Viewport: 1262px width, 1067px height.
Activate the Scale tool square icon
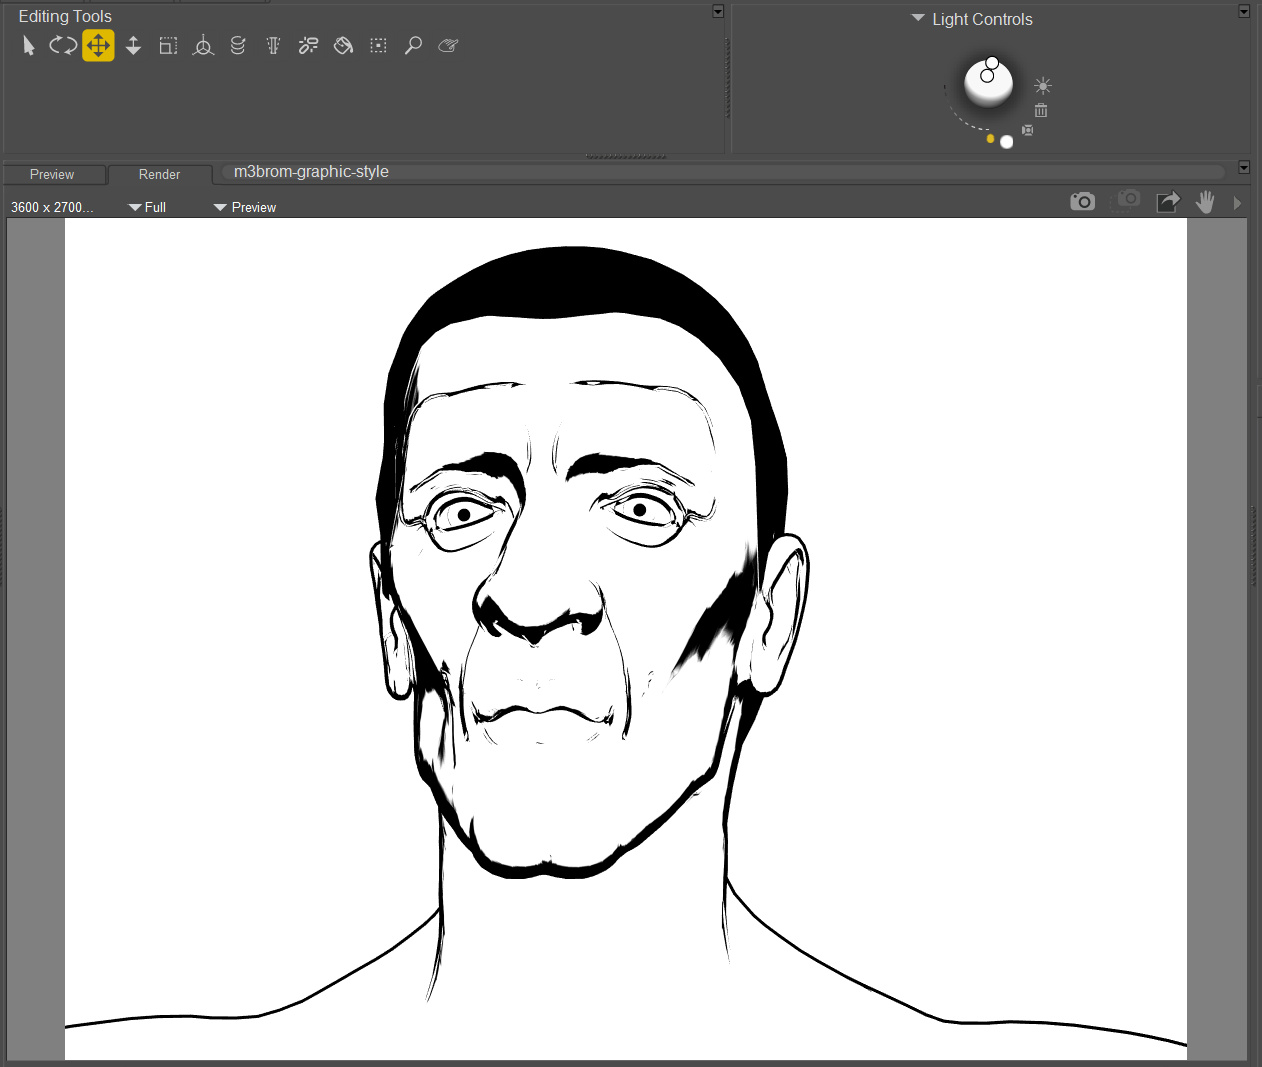click(168, 46)
